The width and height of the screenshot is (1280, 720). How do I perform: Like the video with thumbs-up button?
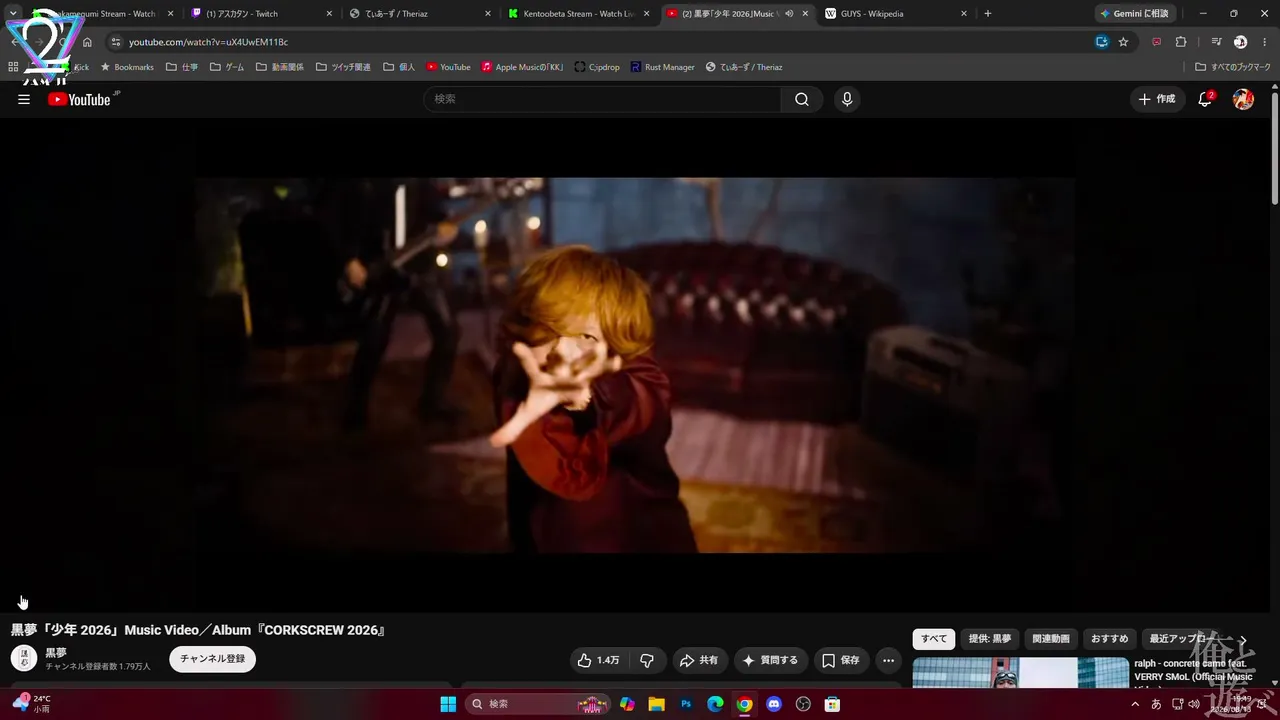[598, 660]
